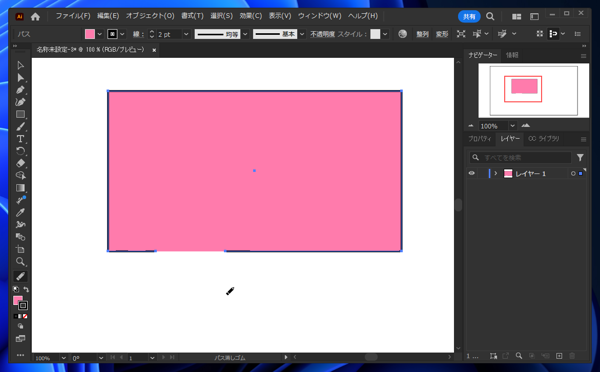600x372 pixels.
Task: Select the Eraser tool in toolbar
Action: (20, 163)
